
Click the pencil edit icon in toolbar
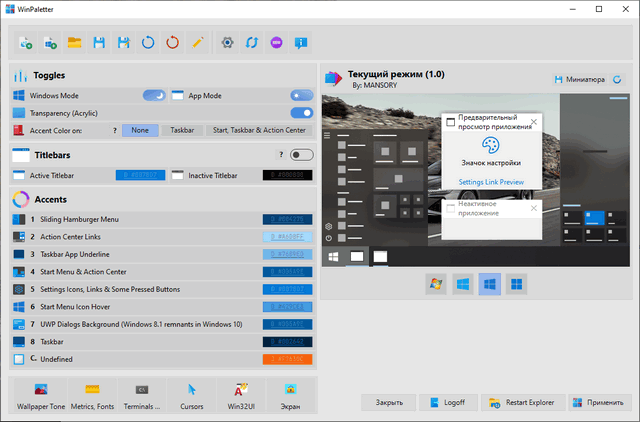tap(198, 43)
